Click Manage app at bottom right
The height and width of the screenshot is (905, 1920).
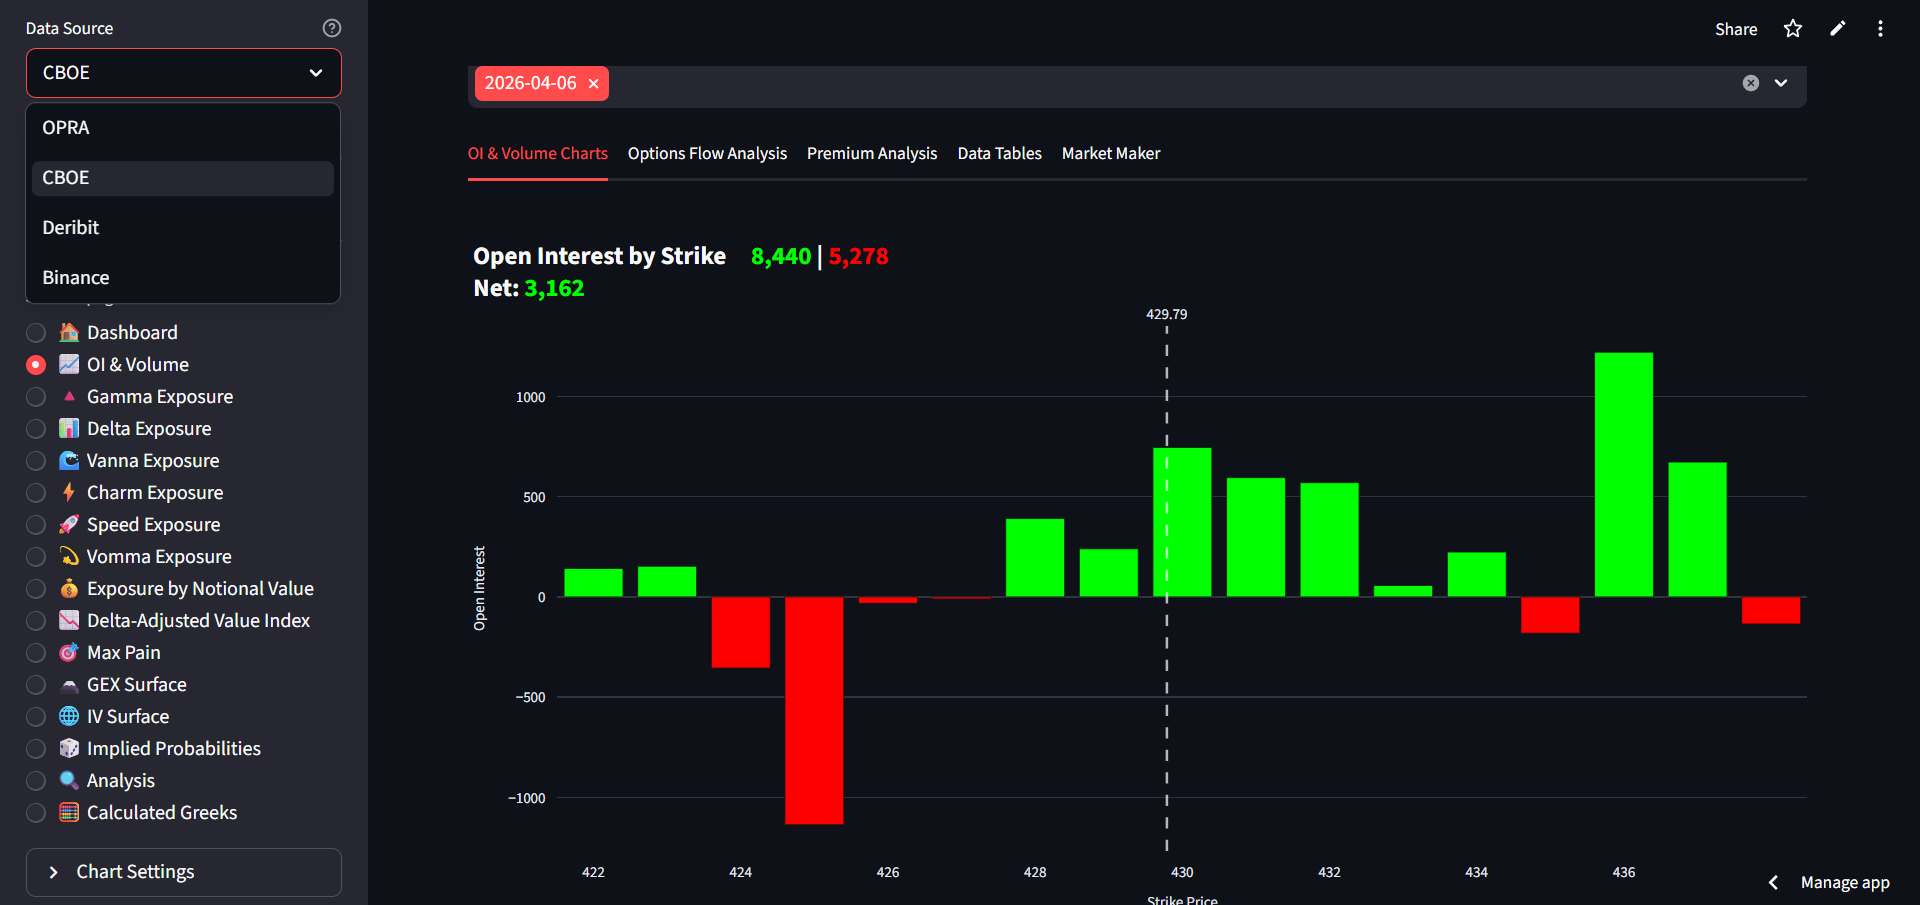[1845, 882]
